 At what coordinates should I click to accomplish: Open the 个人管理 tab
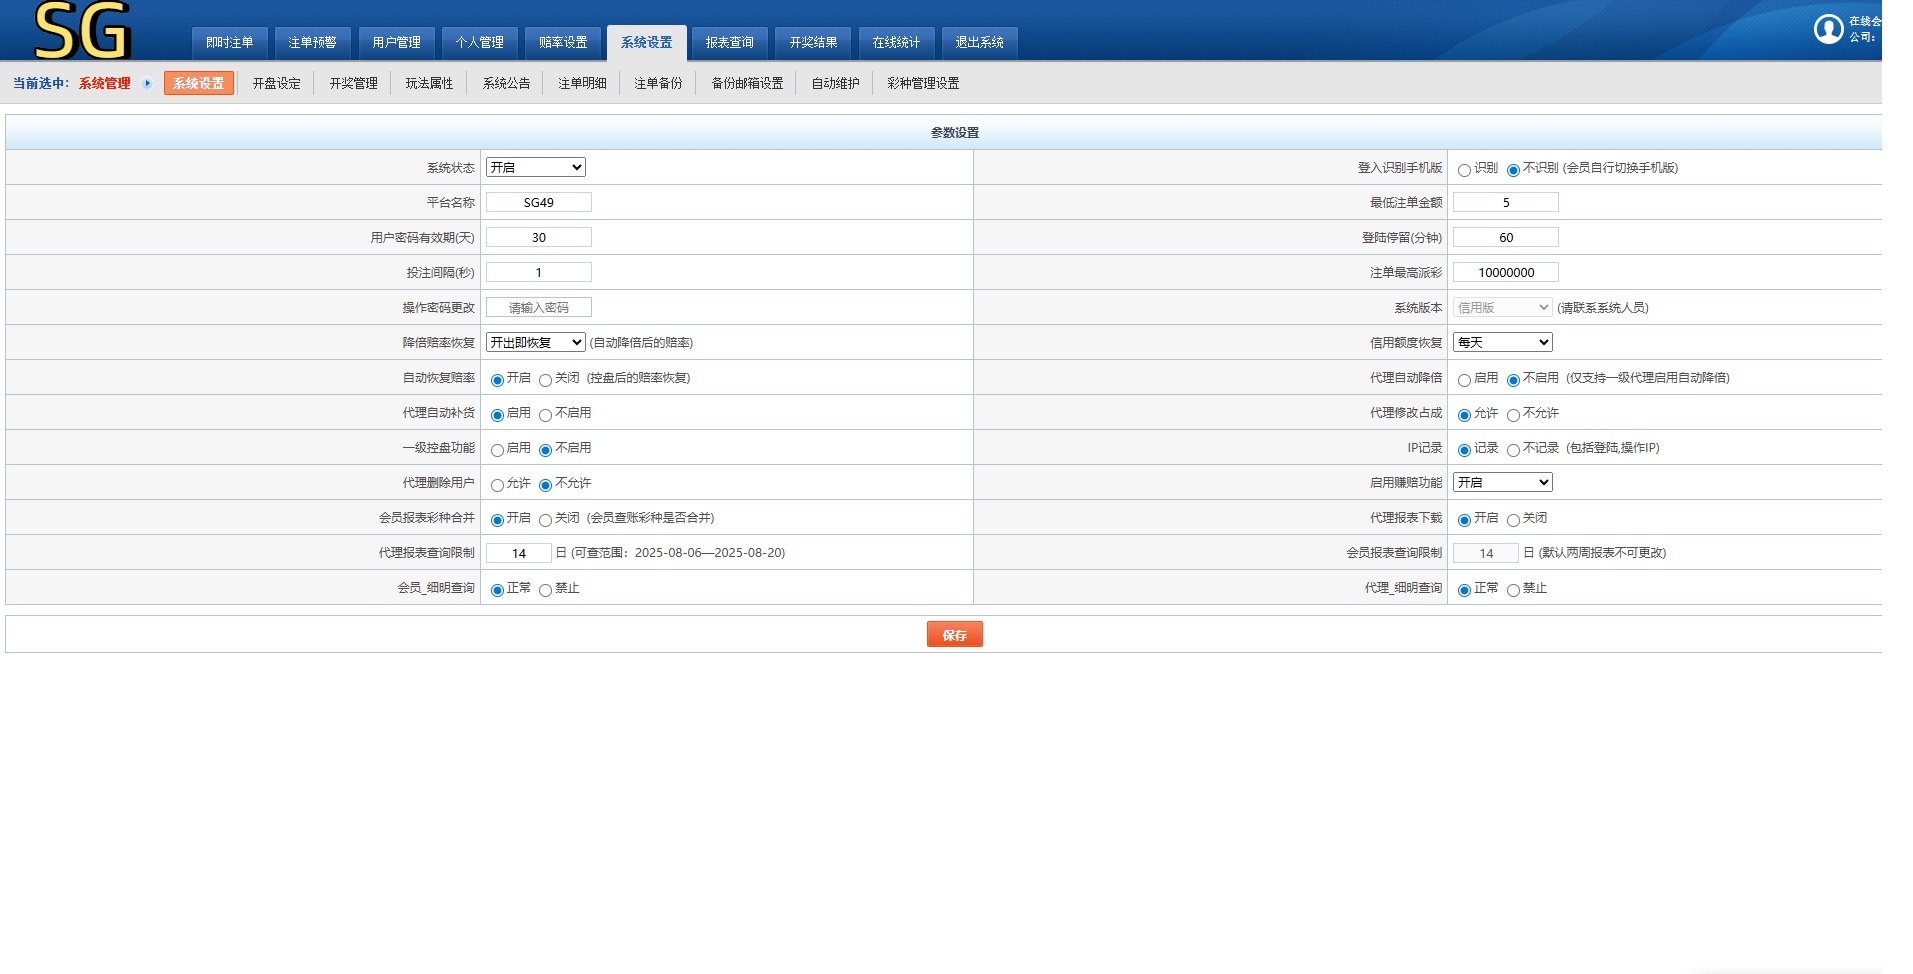(x=479, y=43)
